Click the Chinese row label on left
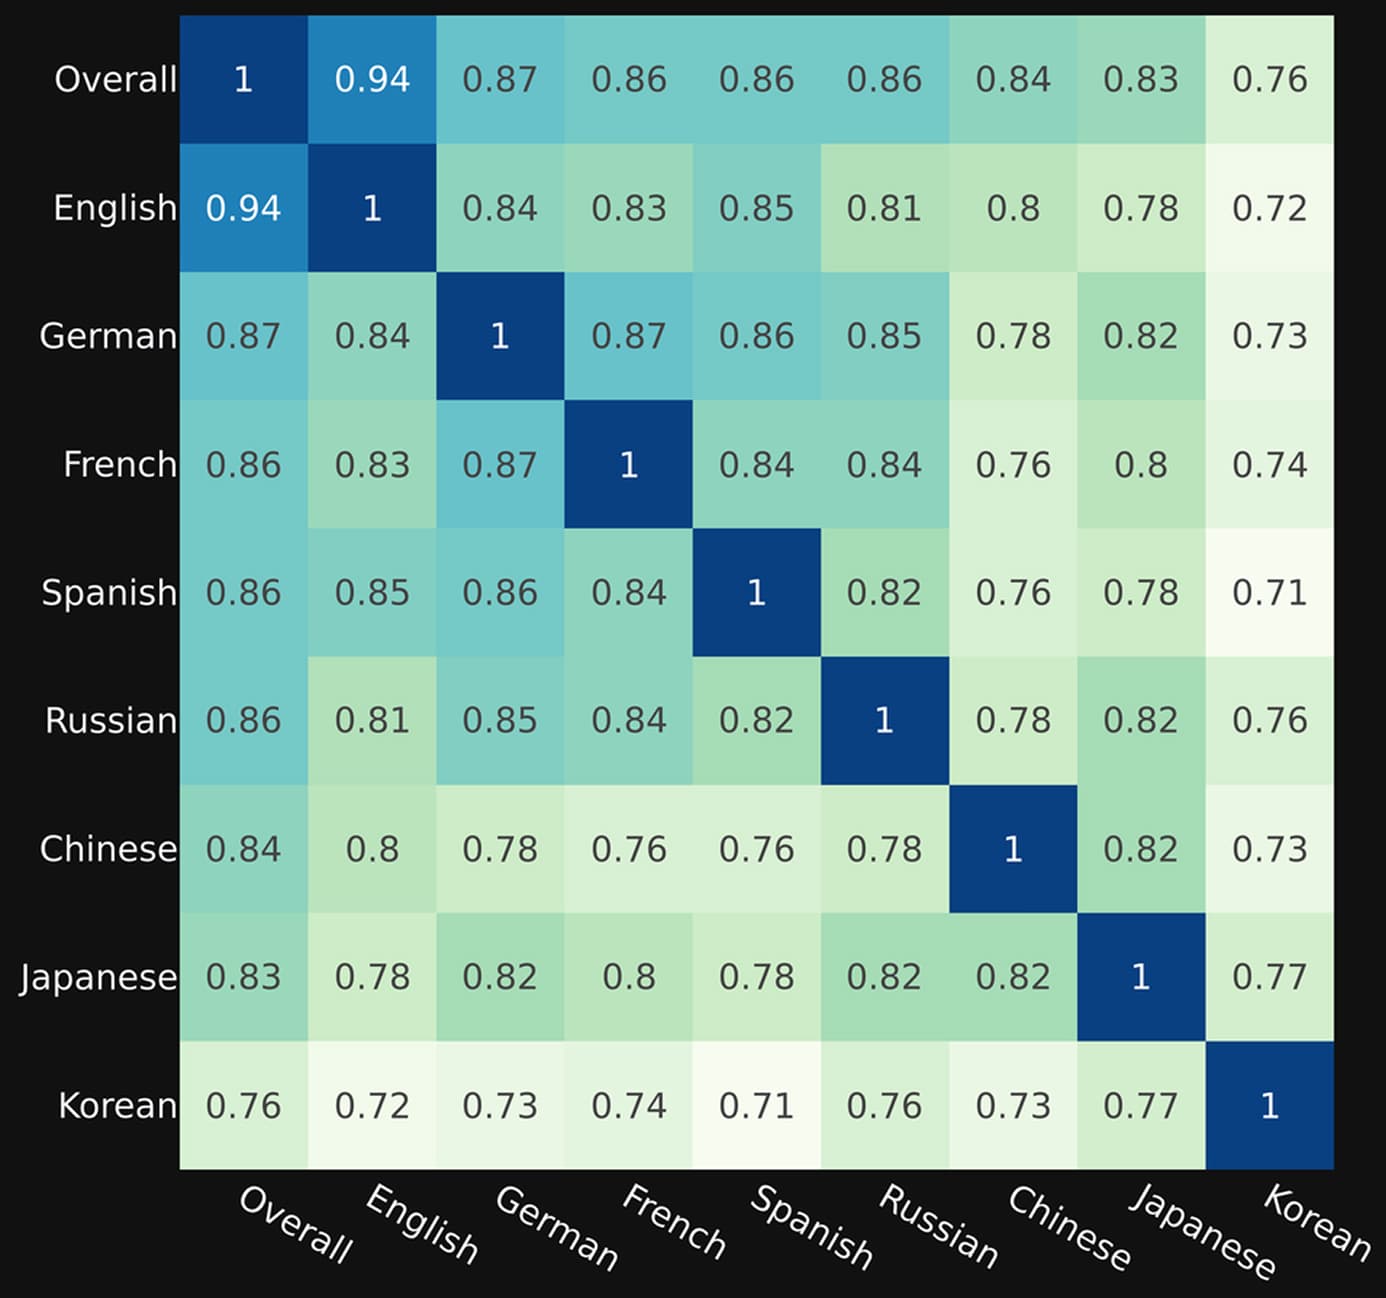Image resolution: width=1386 pixels, height=1298 pixels. 108,849
